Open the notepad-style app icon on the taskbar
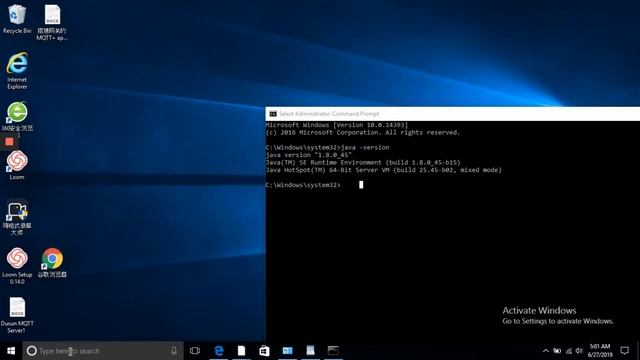 click(x=310, y=351)
